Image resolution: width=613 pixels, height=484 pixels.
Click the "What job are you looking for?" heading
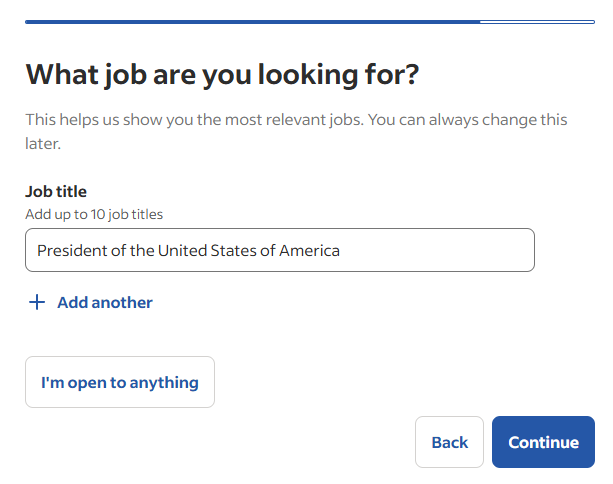click(x=222, y=73)
